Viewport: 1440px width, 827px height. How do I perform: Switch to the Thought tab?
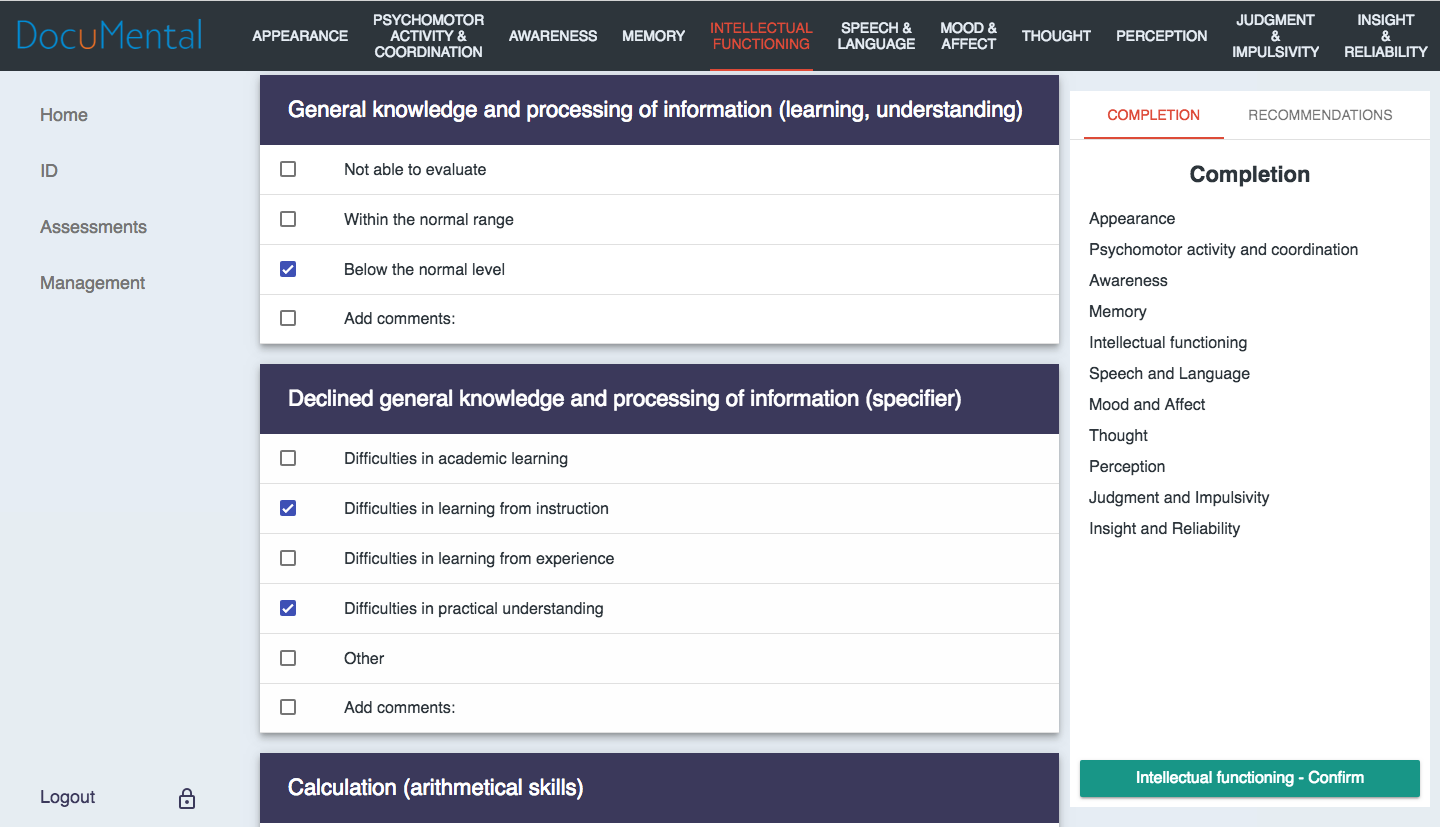1056,36
